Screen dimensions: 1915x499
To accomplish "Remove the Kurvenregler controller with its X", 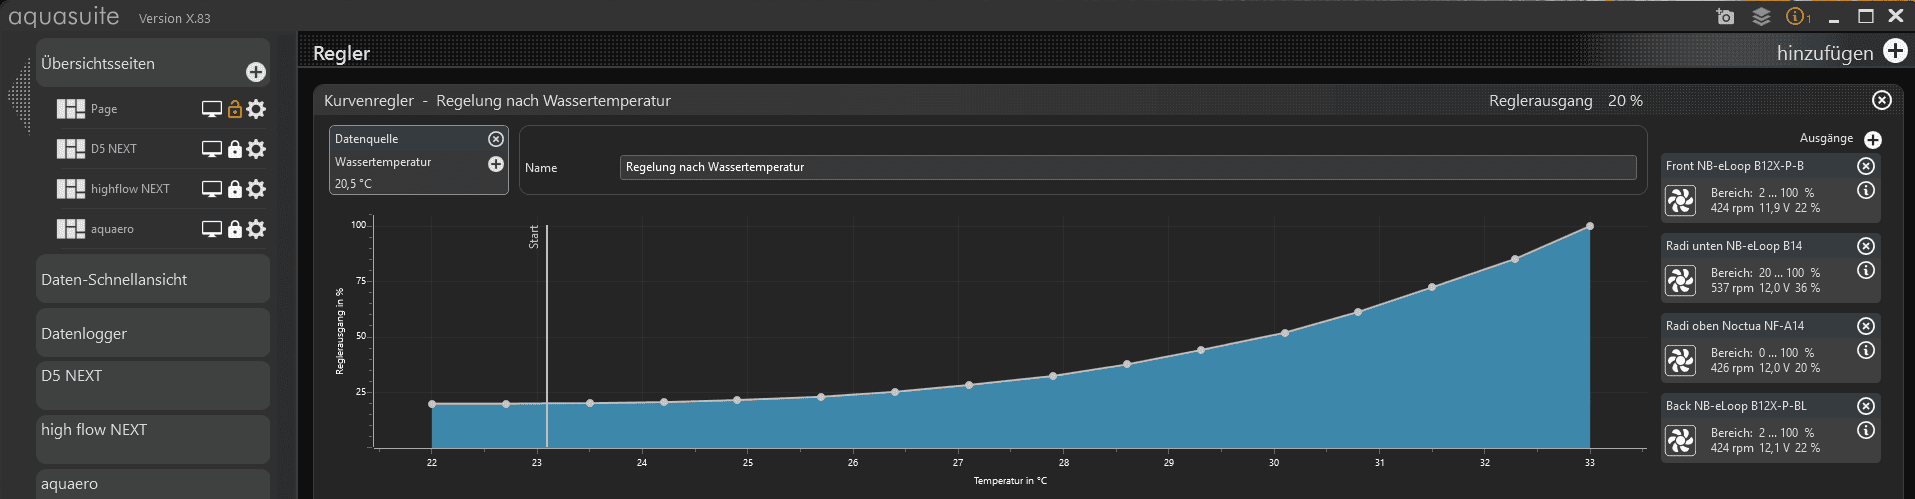I will pyautogui.click(x=1882, y=100).
